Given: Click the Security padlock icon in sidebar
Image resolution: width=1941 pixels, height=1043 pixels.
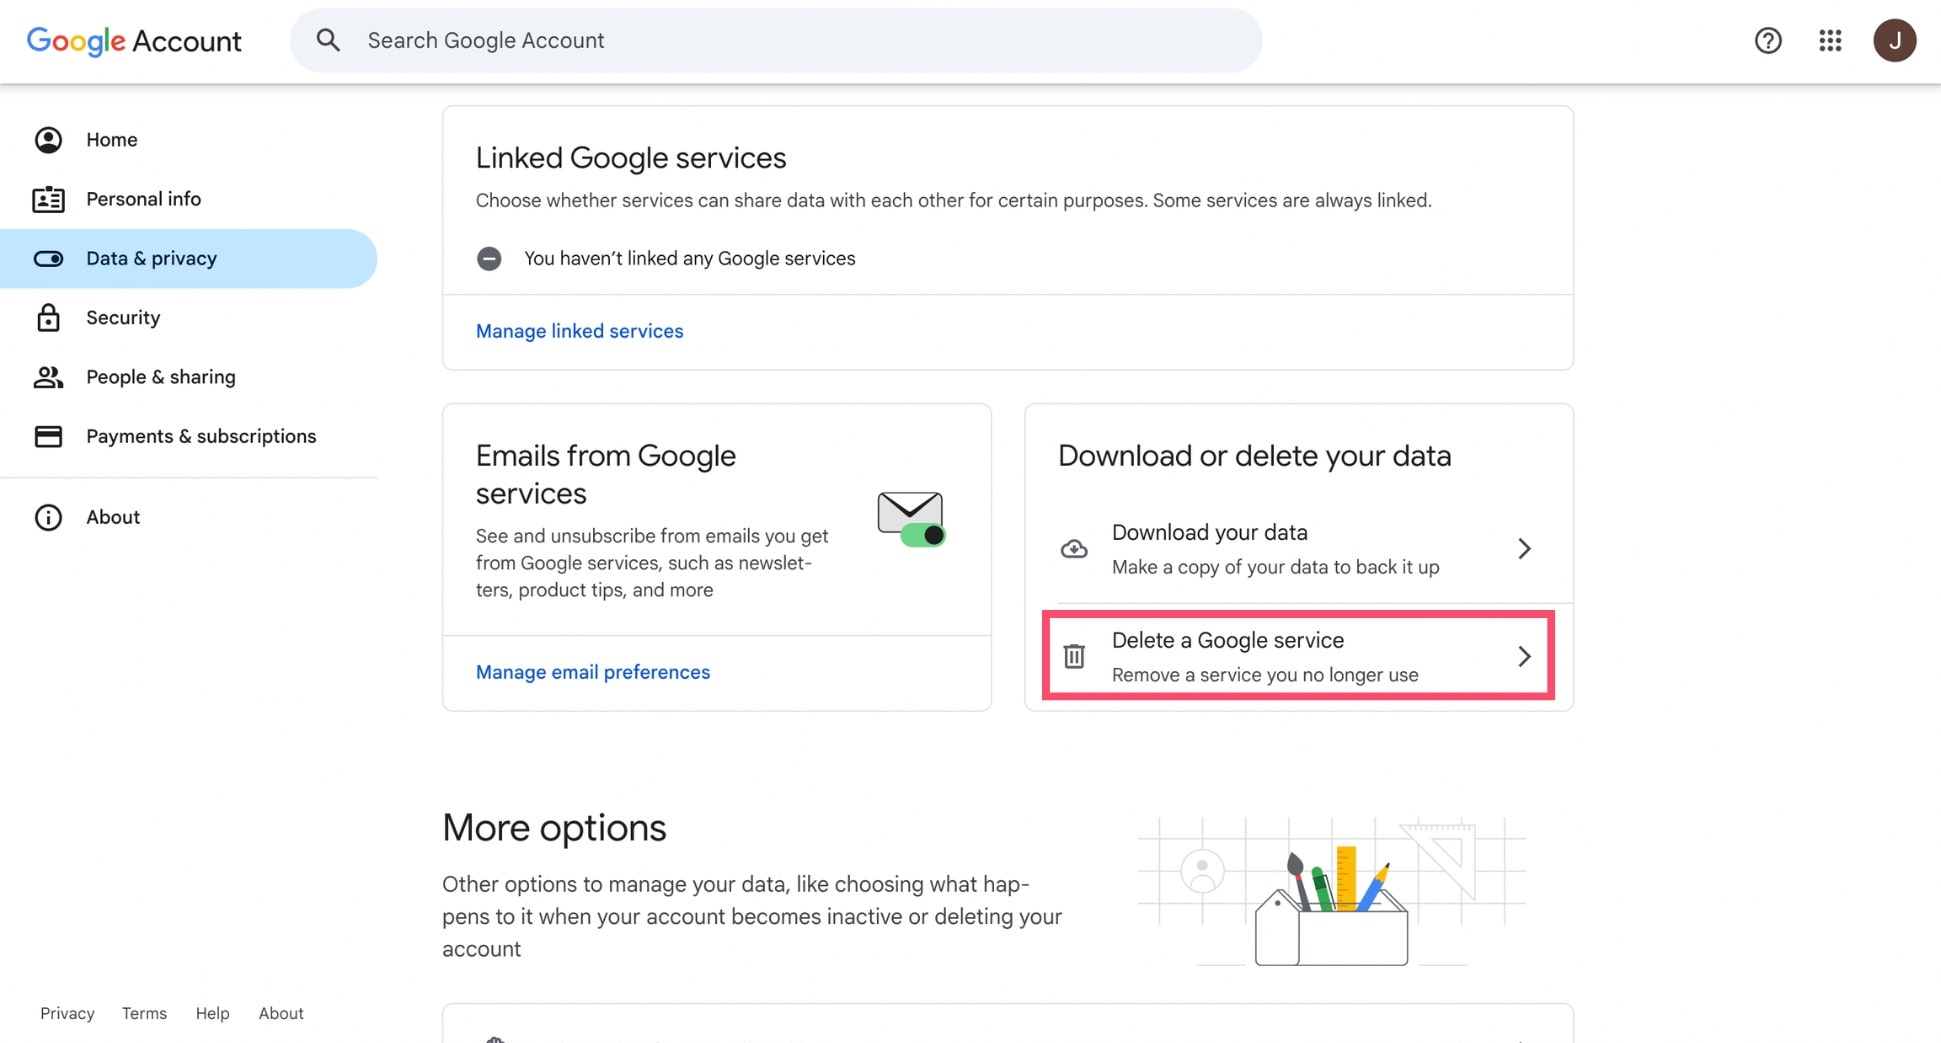Looking at the screenshot, I should click(x=48, y=317).
